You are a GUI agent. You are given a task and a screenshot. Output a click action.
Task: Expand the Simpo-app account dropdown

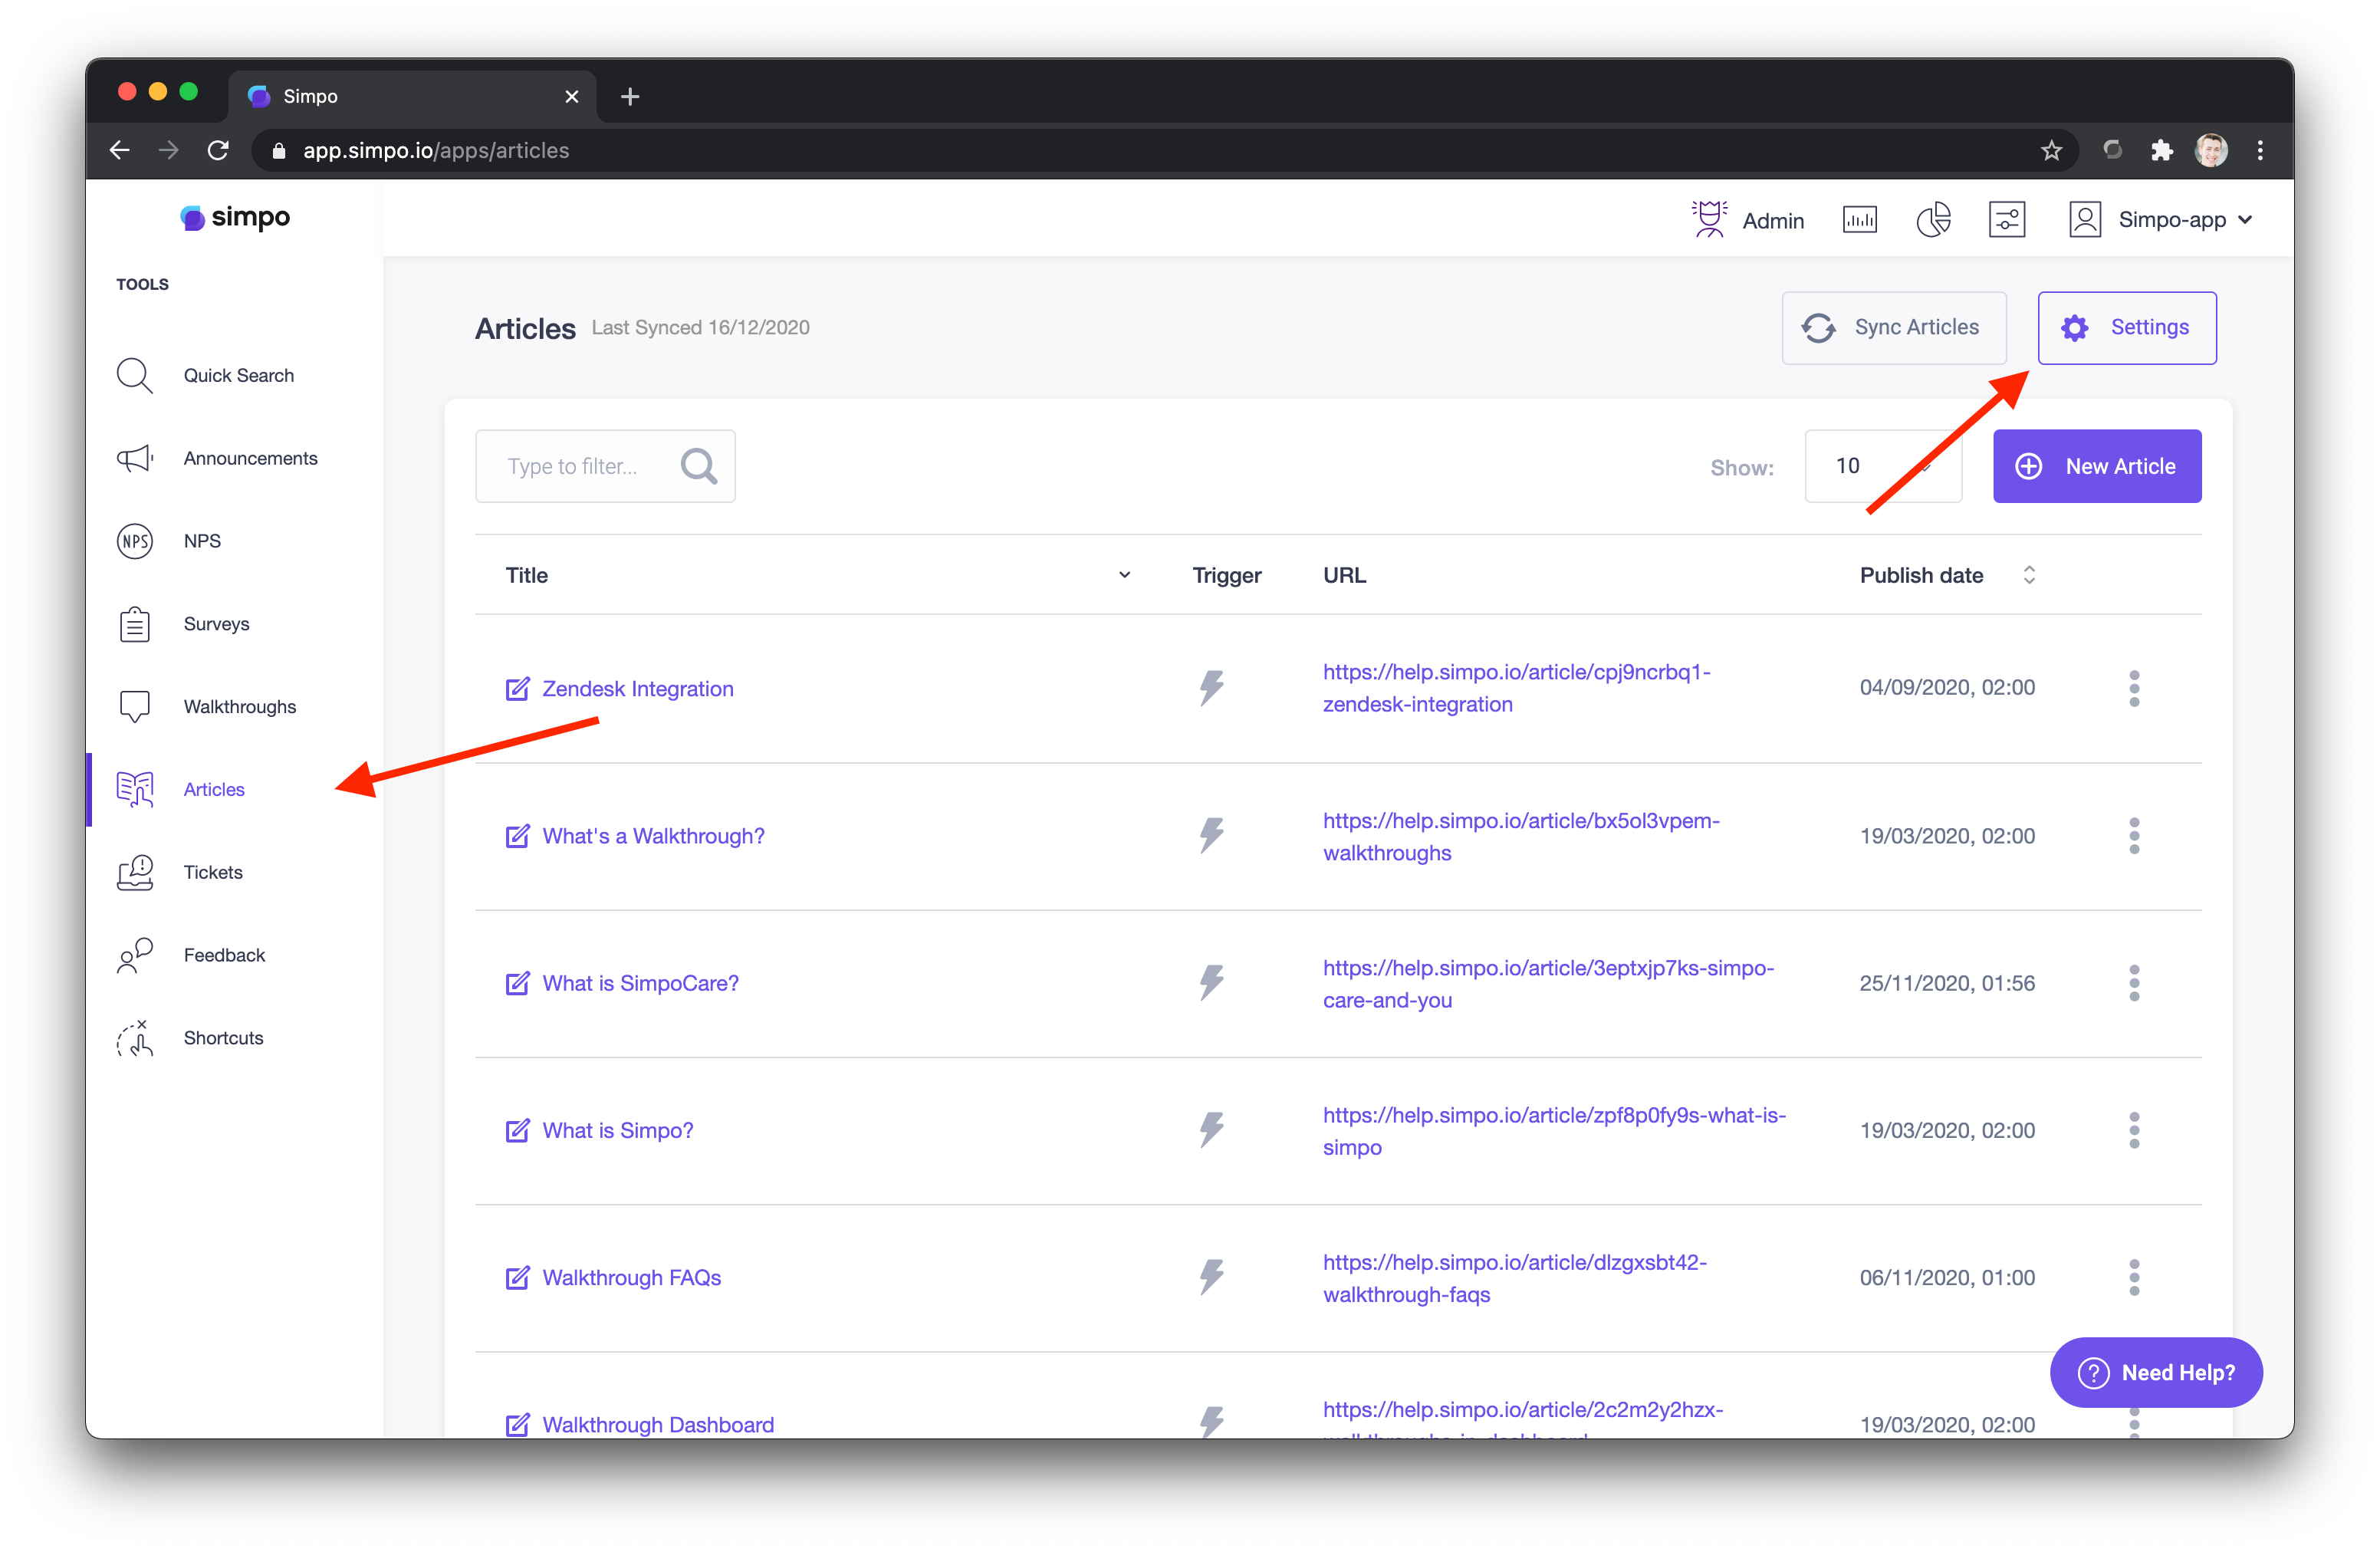[2185, 220]
